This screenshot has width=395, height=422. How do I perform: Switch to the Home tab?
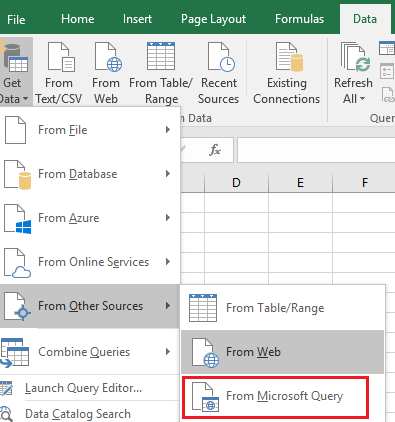(x=78, y=19)
